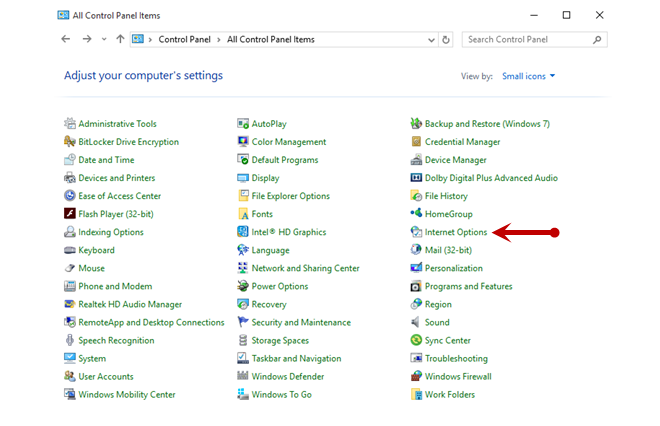Open Windows Mobility Center link
Screen dimensions: 660x426
[127, 394]
